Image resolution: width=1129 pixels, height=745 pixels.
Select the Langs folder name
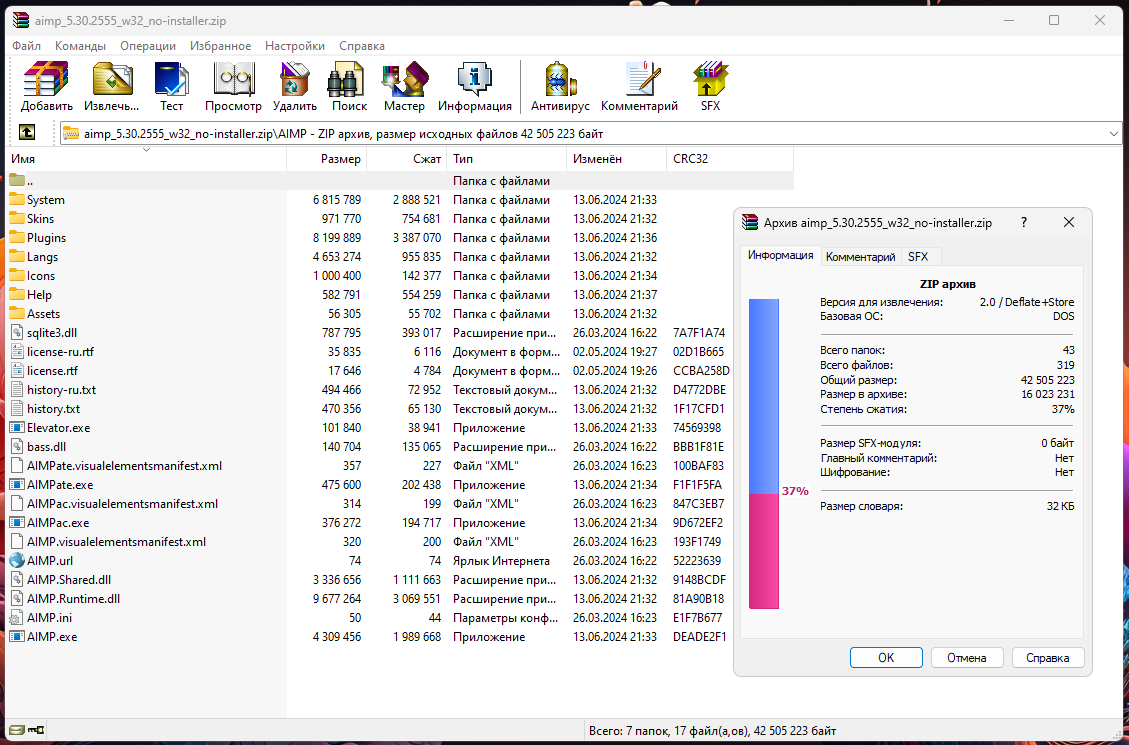coord(42,257)
